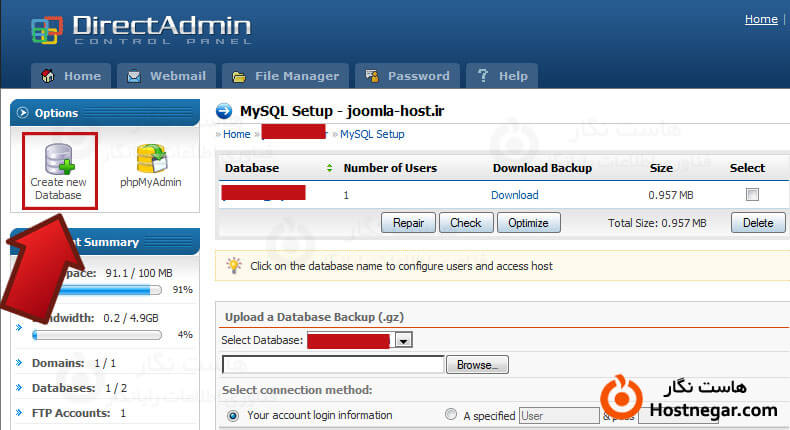
Task: Click the Check button
Action: (466, 223)
